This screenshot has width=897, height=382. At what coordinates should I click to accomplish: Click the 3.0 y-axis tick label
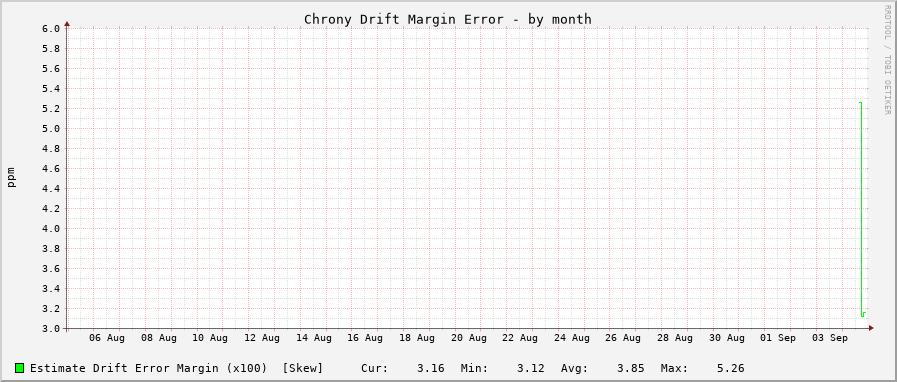(51, 329)
